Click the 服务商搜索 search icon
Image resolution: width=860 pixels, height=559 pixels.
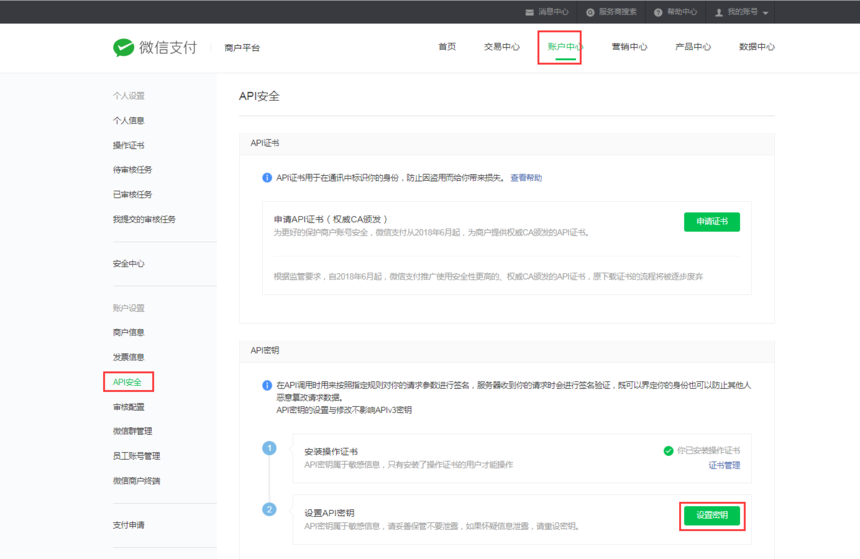click(590, 12)
